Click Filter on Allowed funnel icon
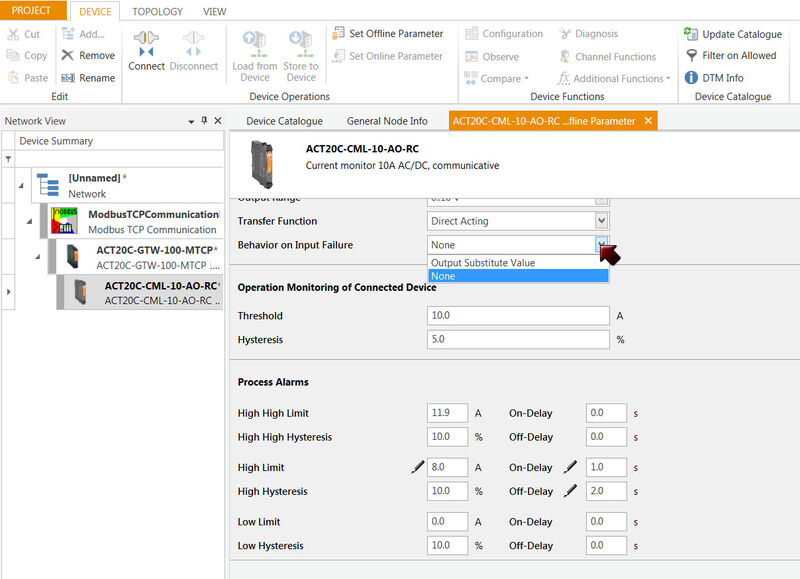The width and height of the screenshot is (800, 579). (692, 56)
